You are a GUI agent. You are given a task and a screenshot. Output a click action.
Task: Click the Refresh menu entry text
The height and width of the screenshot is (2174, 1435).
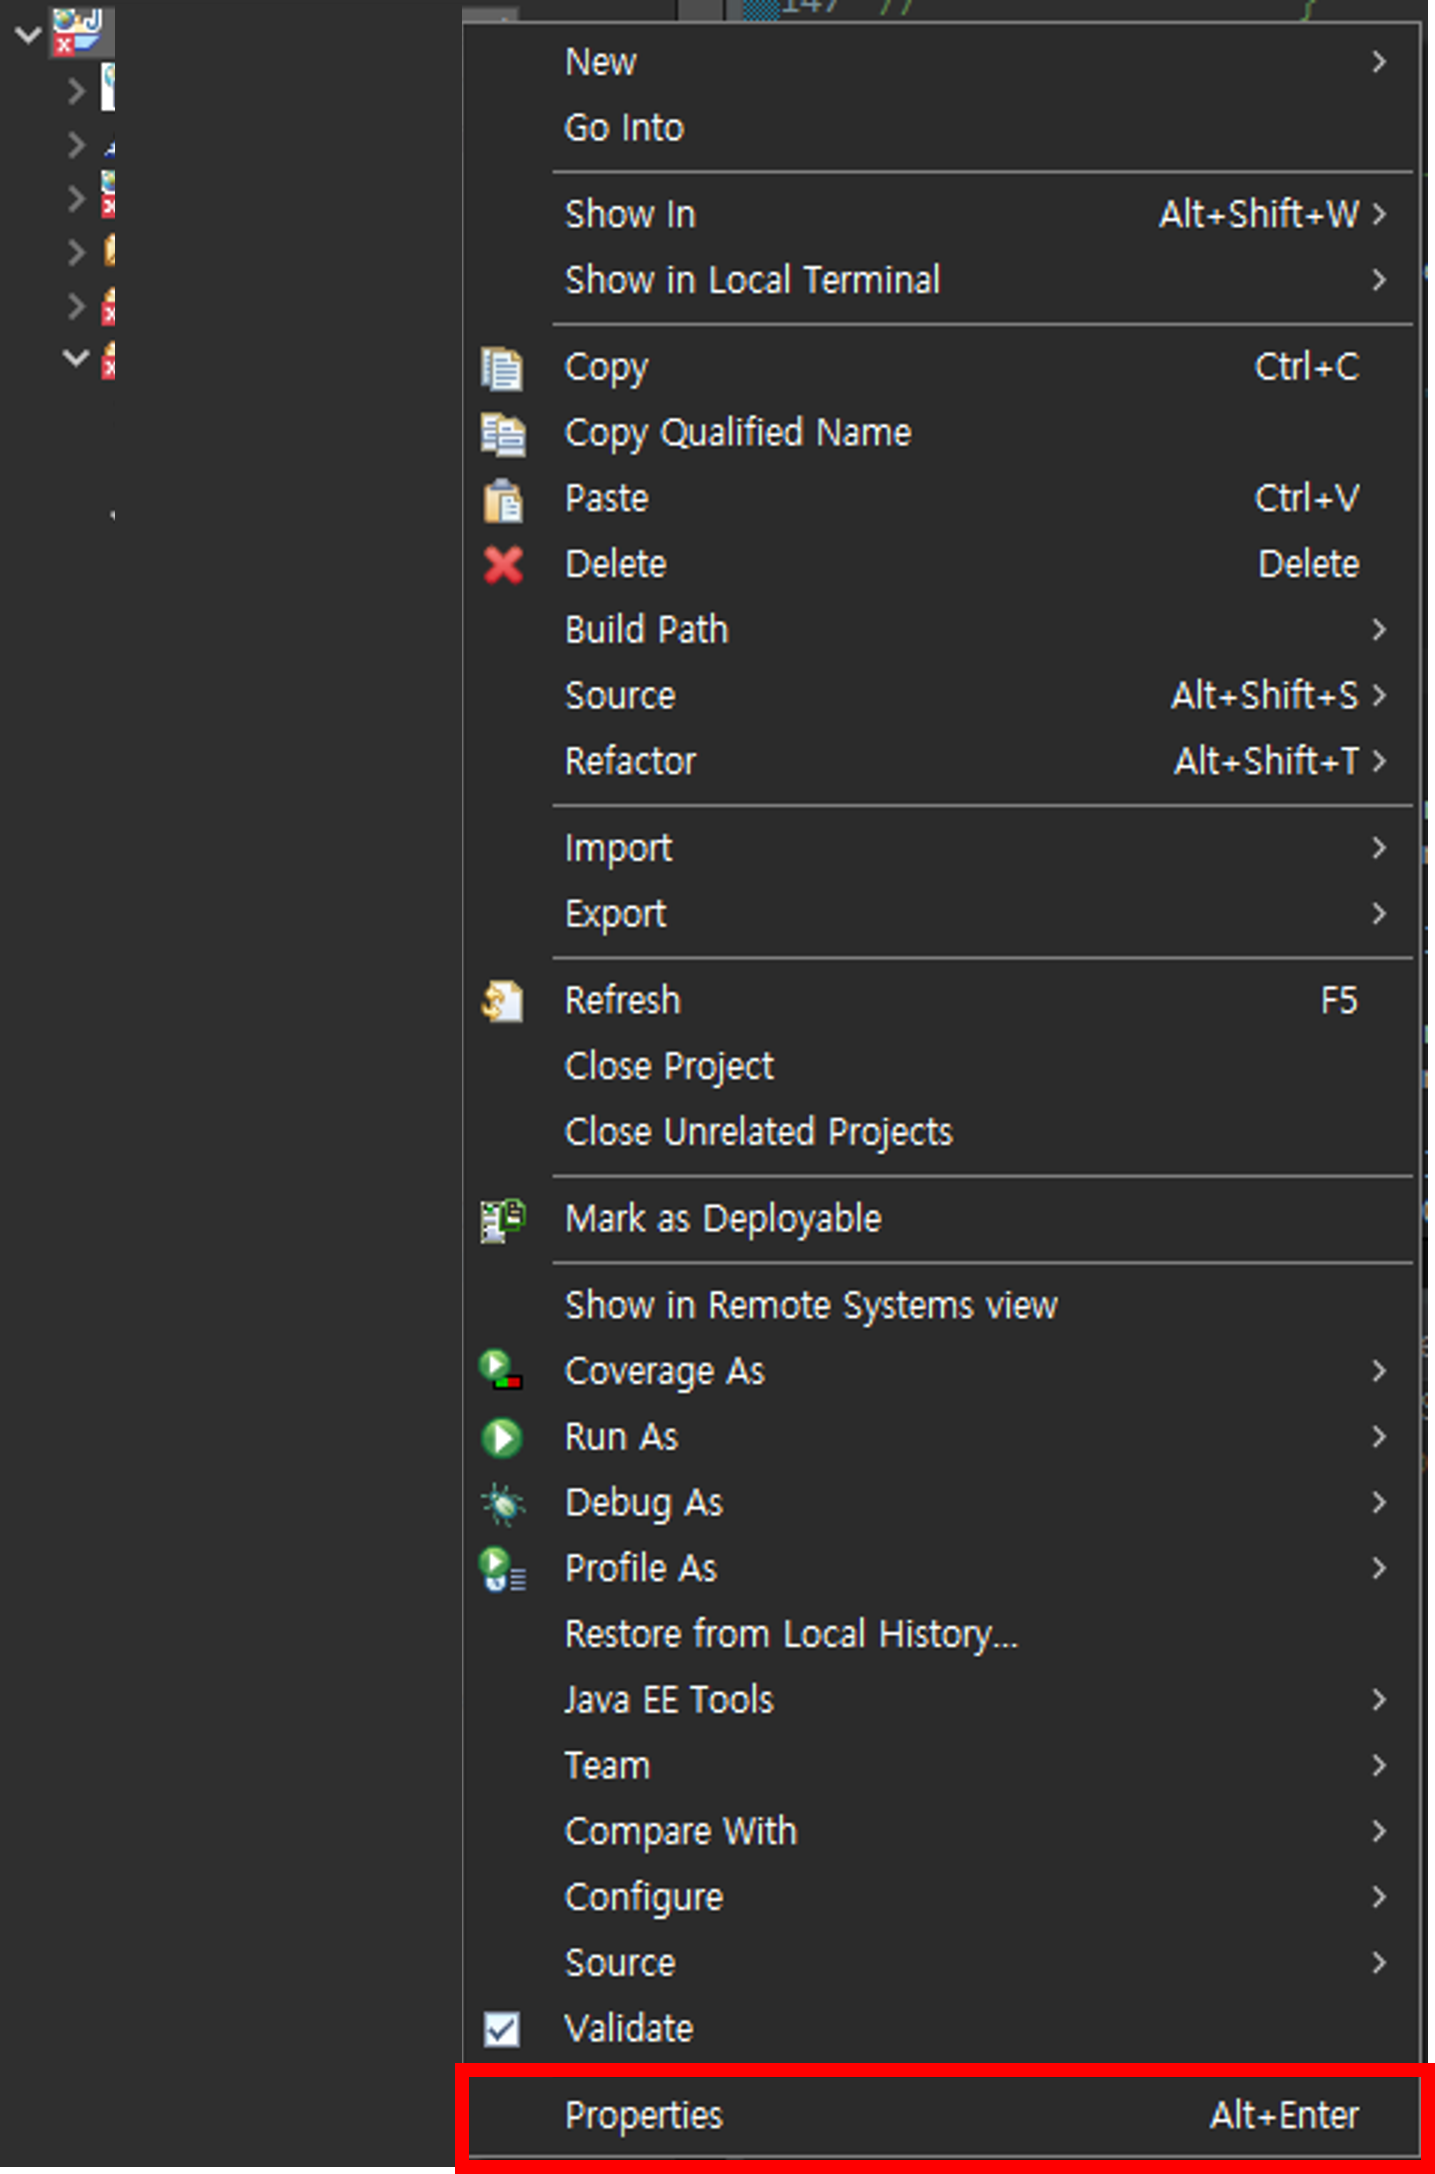click(622, 1001)
